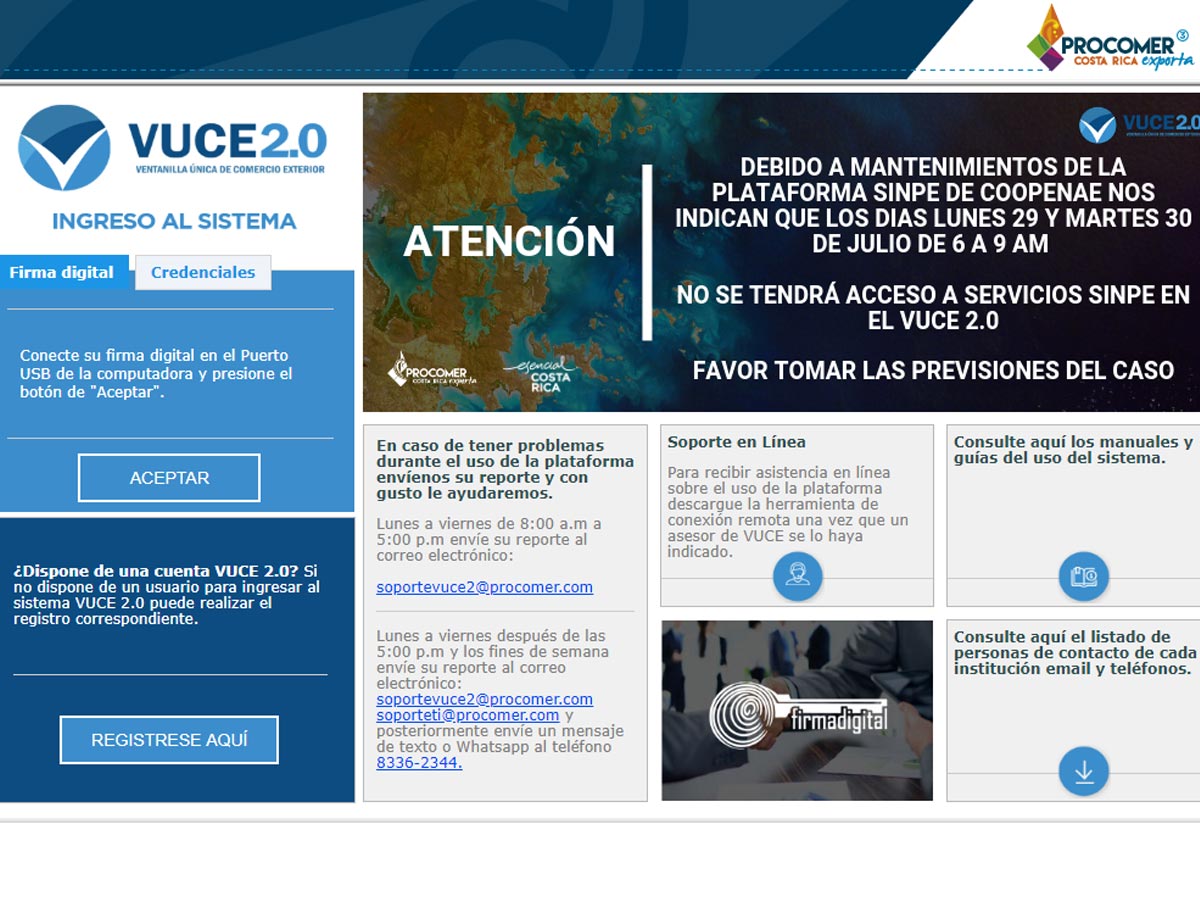Click the 'Para recibir asistencia en línea' paragraph

click(788, 512)
